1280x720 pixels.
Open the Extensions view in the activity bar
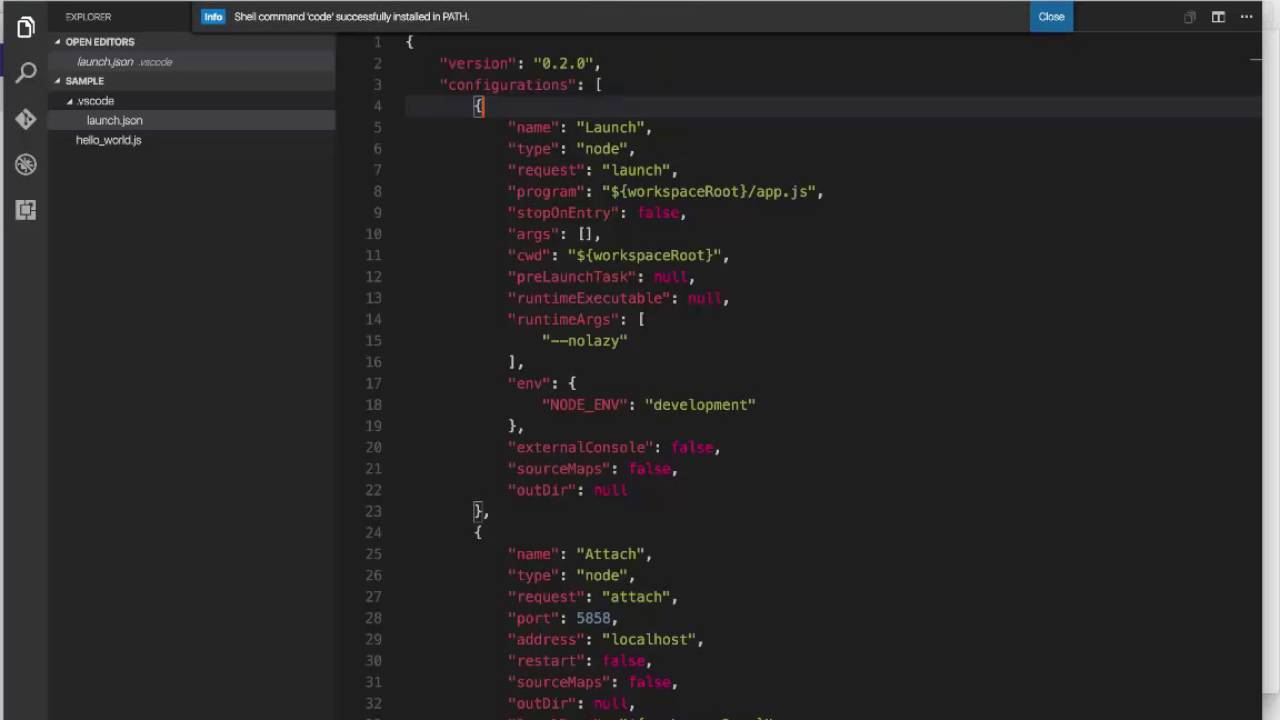click(x=26, y=210)
